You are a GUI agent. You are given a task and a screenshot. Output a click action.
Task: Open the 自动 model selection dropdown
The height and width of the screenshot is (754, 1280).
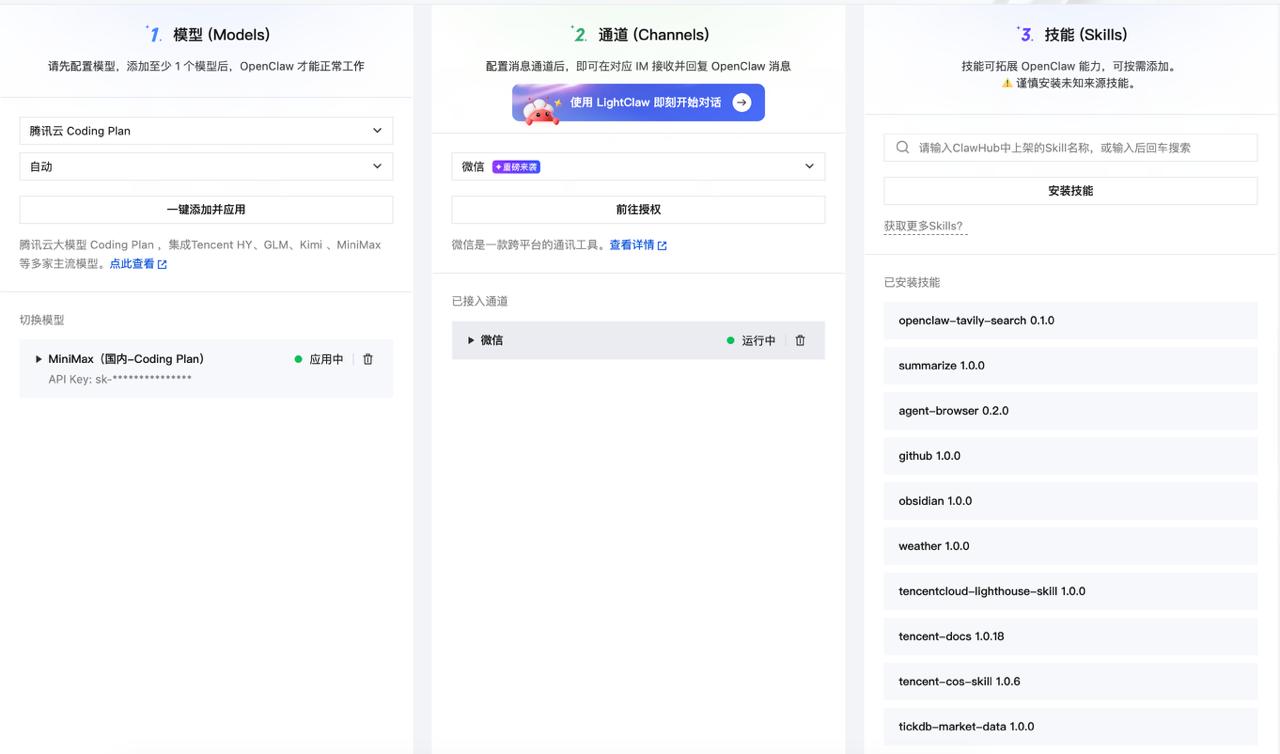(206, 166)
